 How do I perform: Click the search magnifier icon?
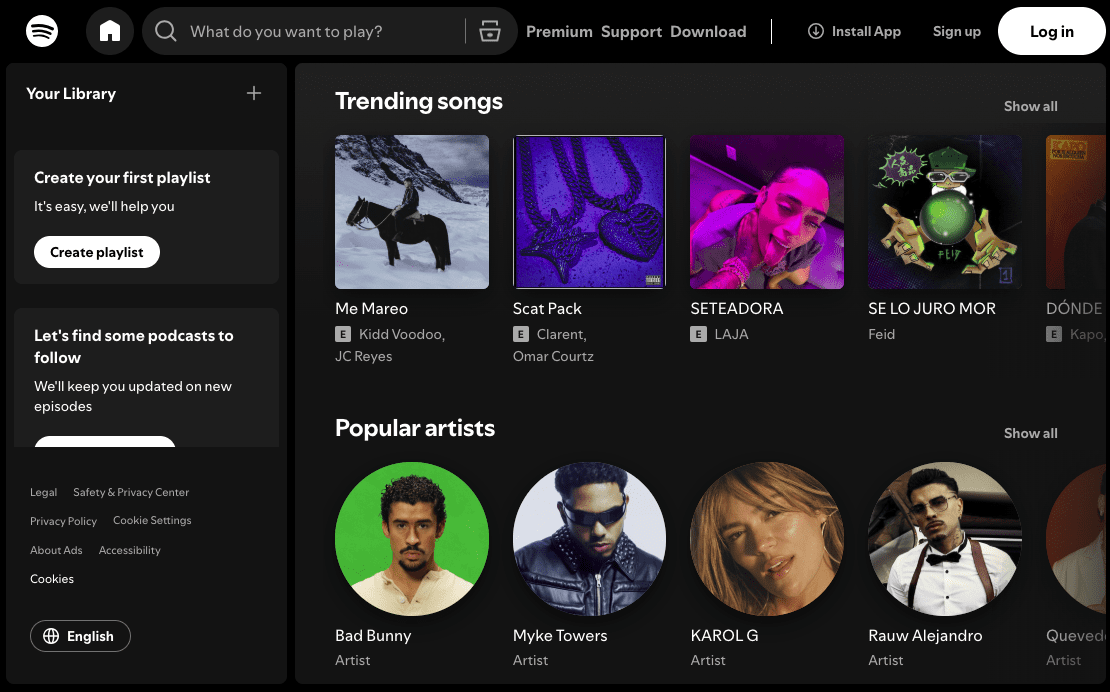coord(166,31)
